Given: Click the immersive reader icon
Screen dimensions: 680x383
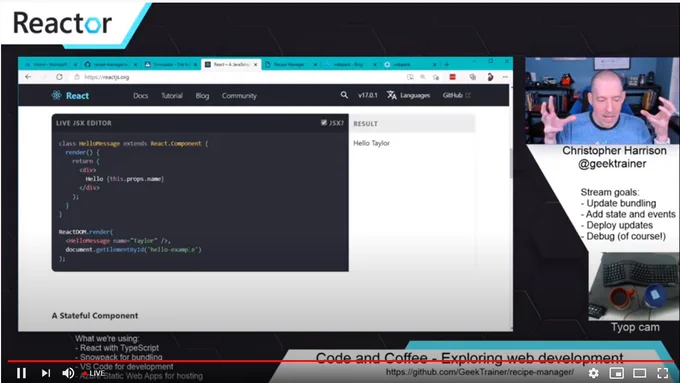Looking at the screenshot, I should tap(410, 77).
